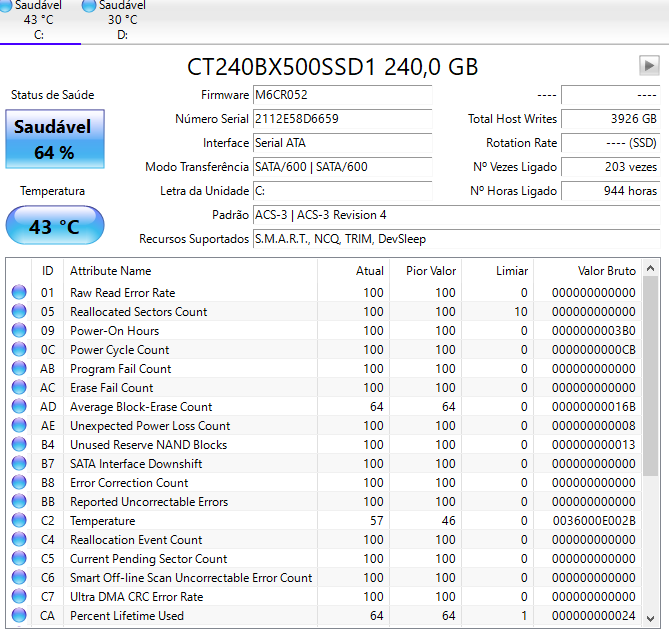Click the status icon for Program Fail Count
Viewport: 669px width, 631px height.
(x=19, y=368)
